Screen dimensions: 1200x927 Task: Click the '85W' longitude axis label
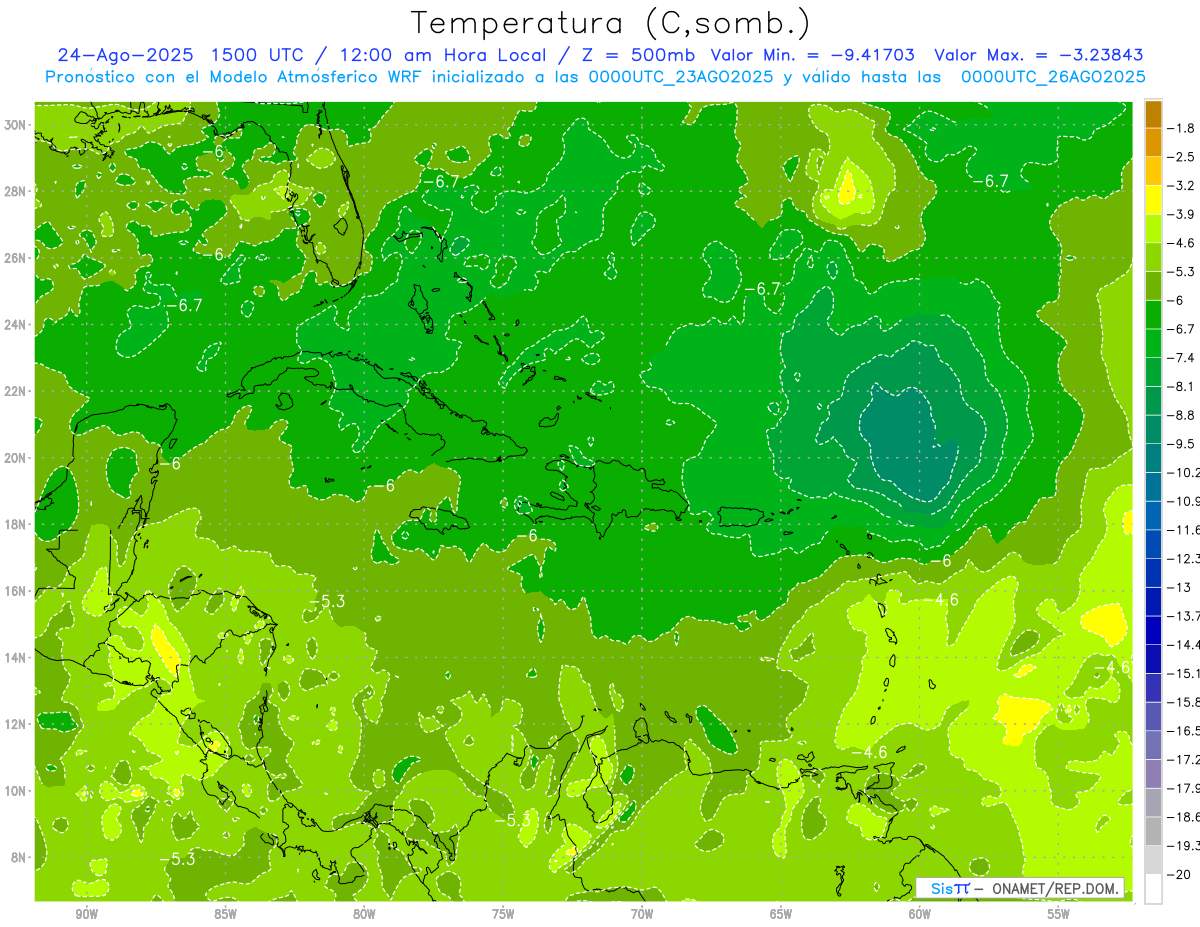point(226,915)
